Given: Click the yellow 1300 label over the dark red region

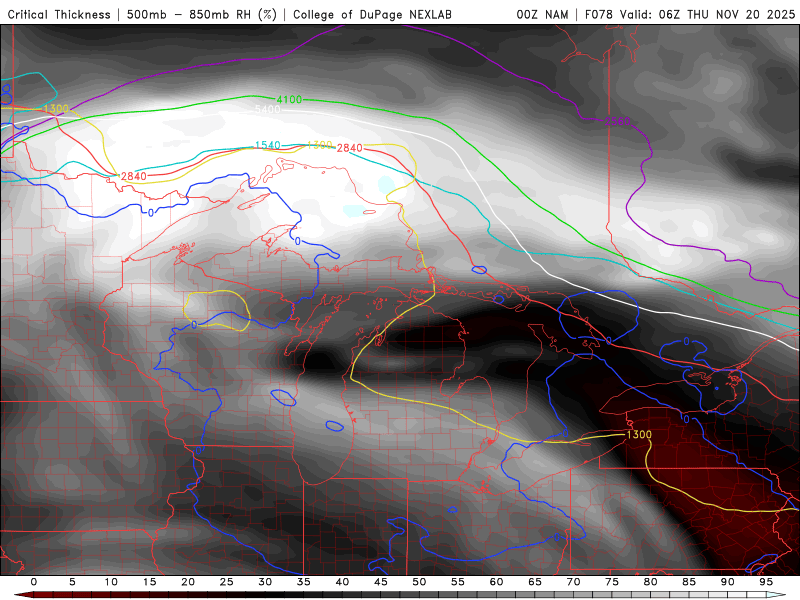Looking at the screenshot, I should pyautogui.click(x=639, y=434).
